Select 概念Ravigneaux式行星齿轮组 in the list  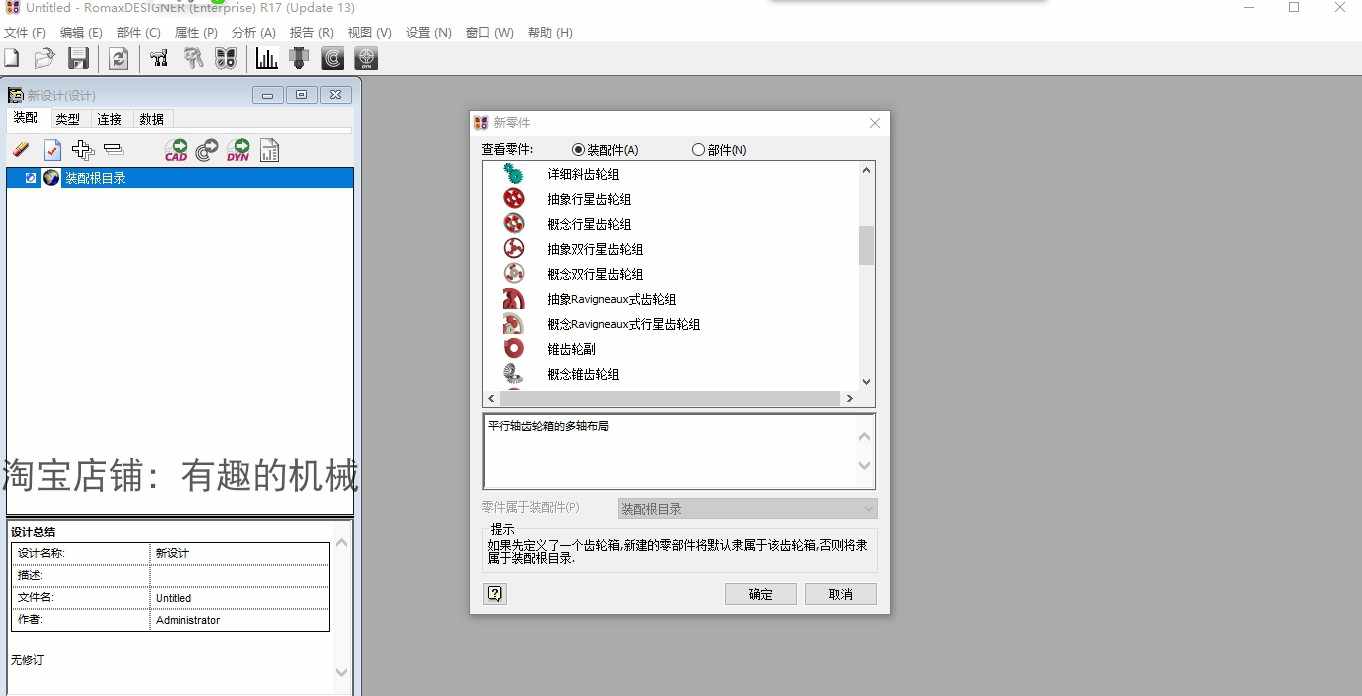point(624,324)
